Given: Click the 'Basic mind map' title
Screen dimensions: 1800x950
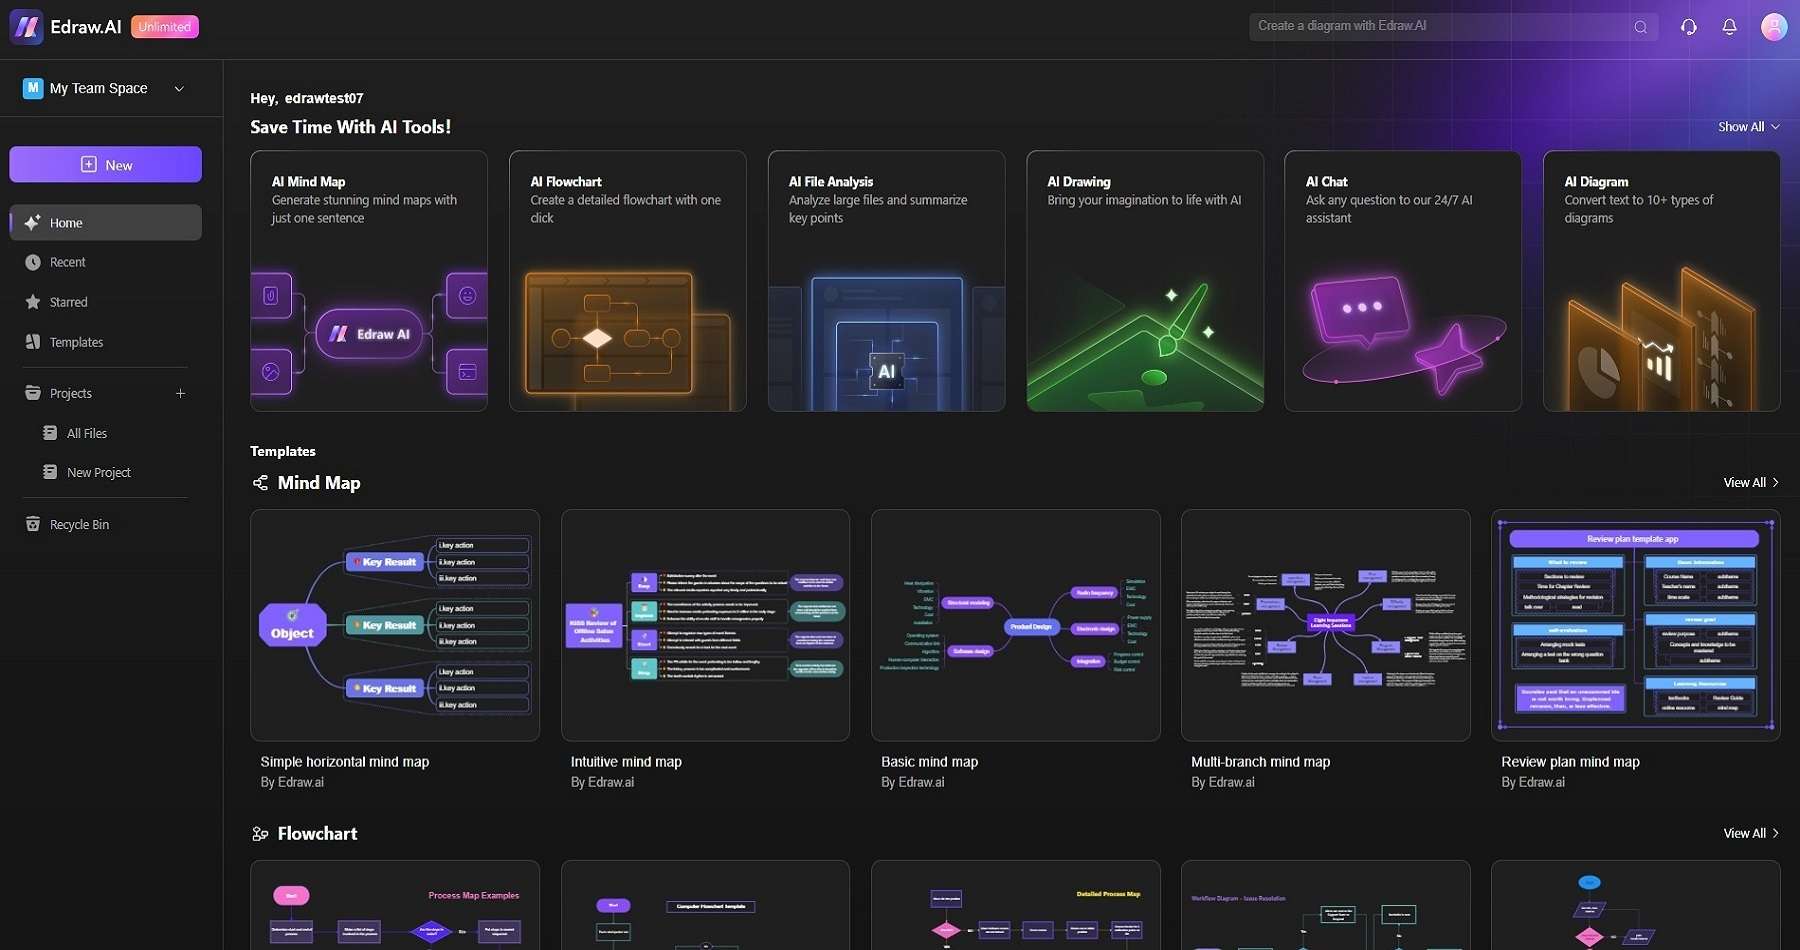Looking at the screenshot, I should pyautogui.click(x=930, y=762).
